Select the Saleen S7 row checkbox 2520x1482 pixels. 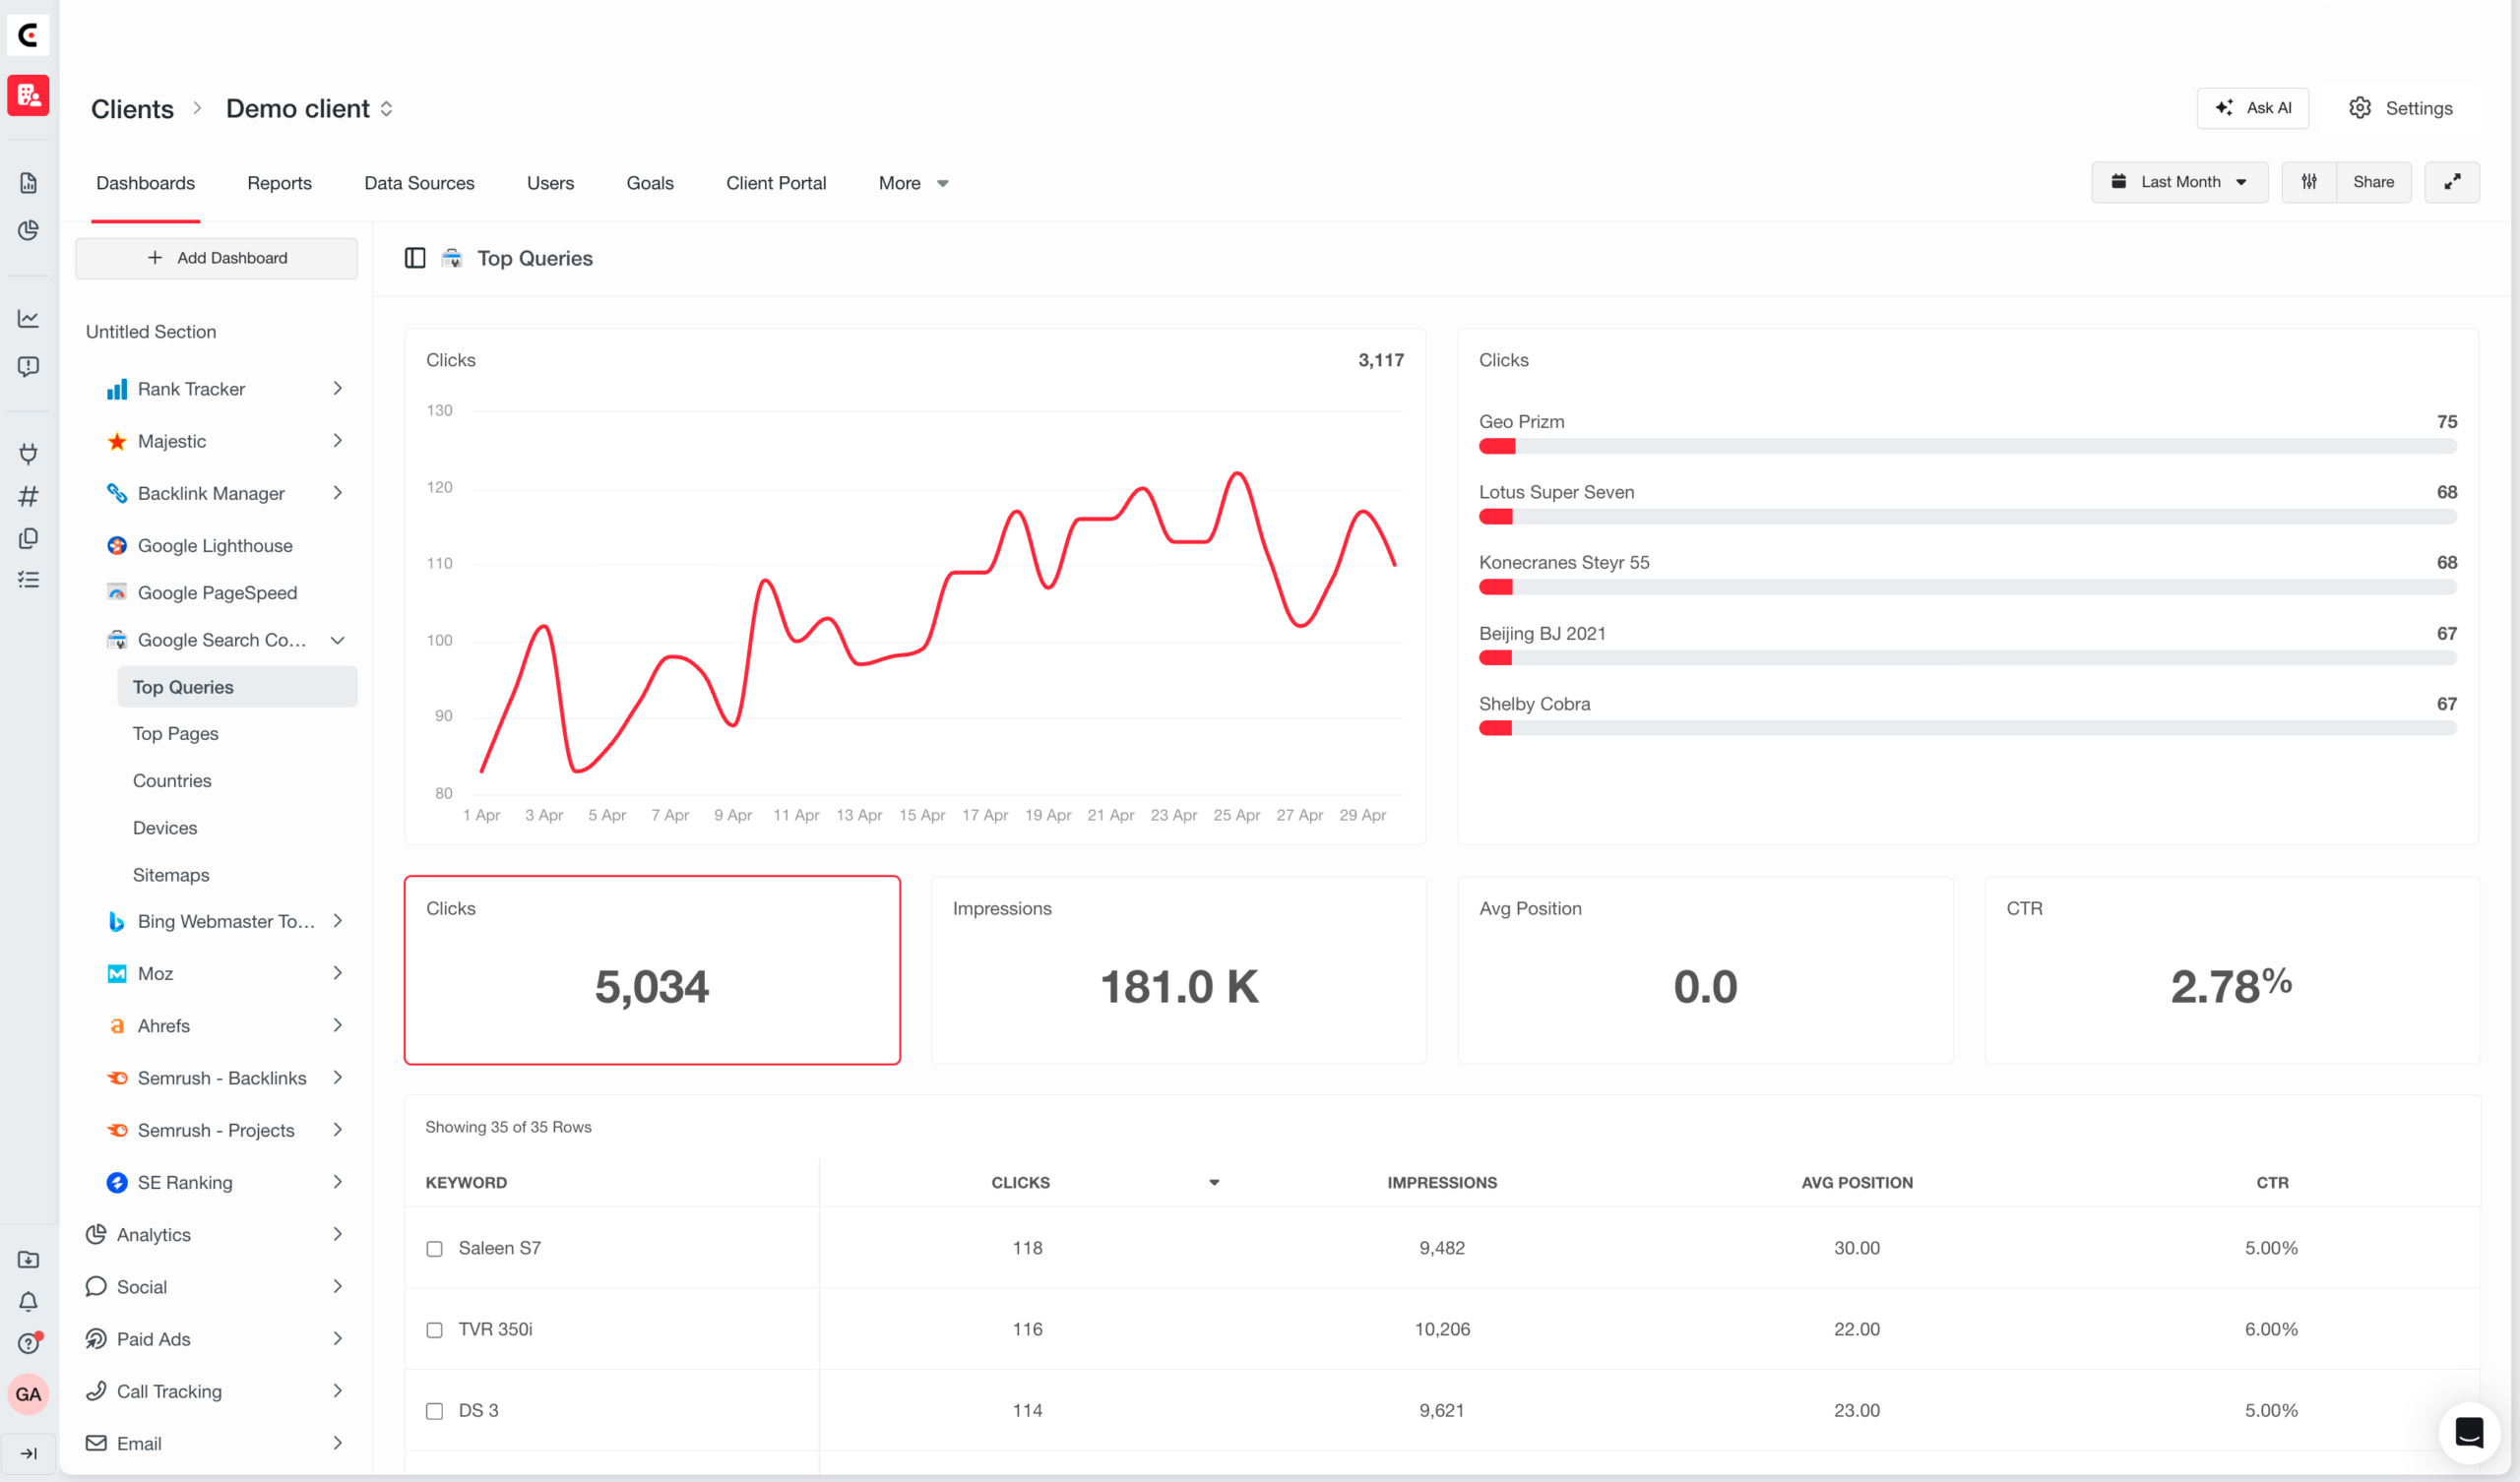click(434, 1249)
